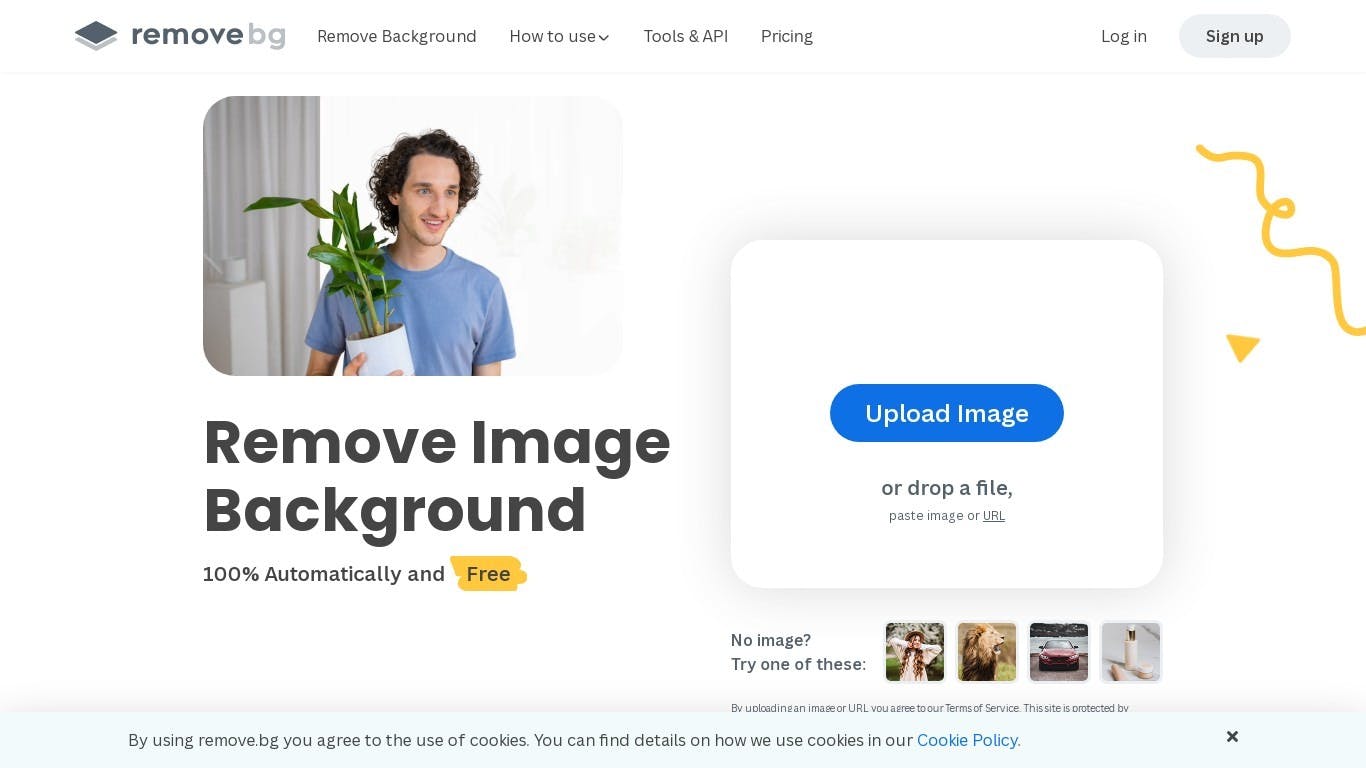This screenshot has height=768, width=1366.
Task: Click the remove.bg layered logo icon
Action: [96, 36]
